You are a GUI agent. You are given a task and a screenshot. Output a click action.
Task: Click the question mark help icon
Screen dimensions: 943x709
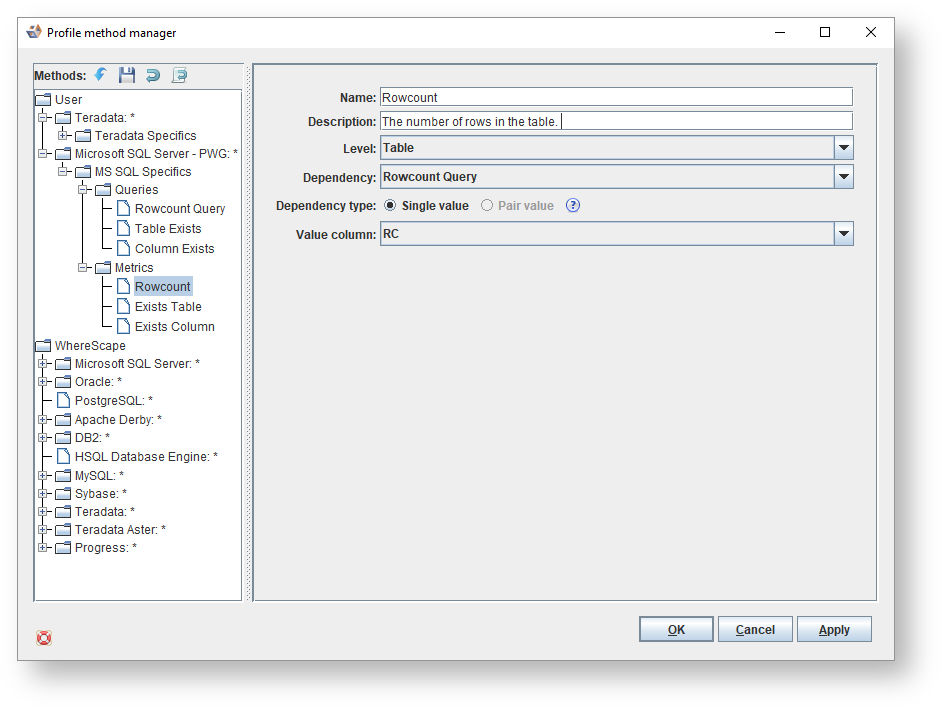click(573, 206)
